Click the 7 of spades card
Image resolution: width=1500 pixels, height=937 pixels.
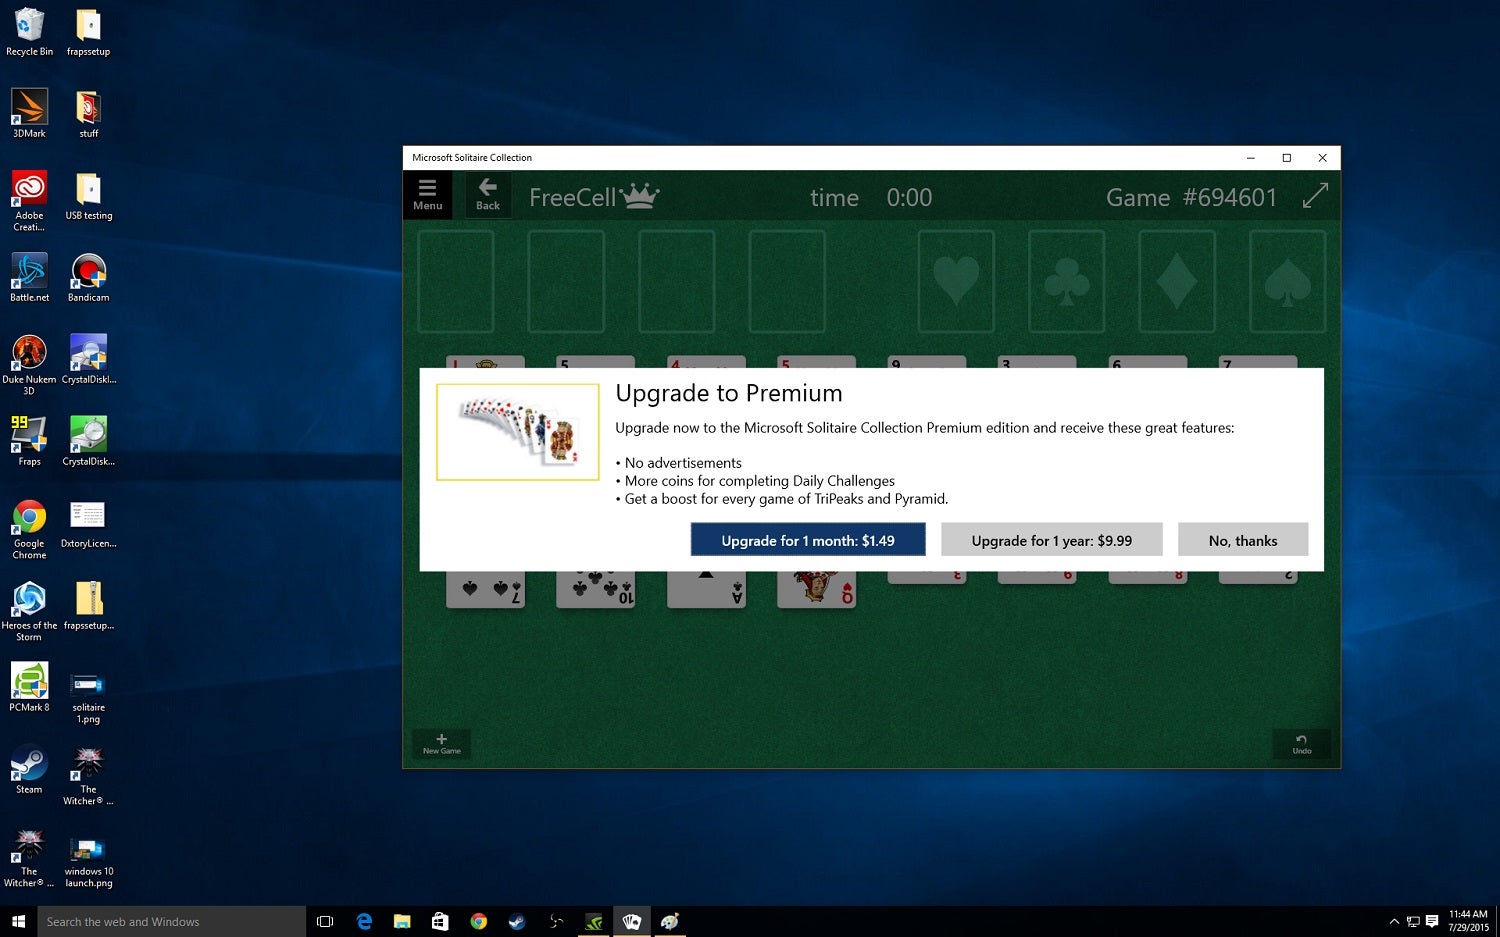tap(485, 590)
